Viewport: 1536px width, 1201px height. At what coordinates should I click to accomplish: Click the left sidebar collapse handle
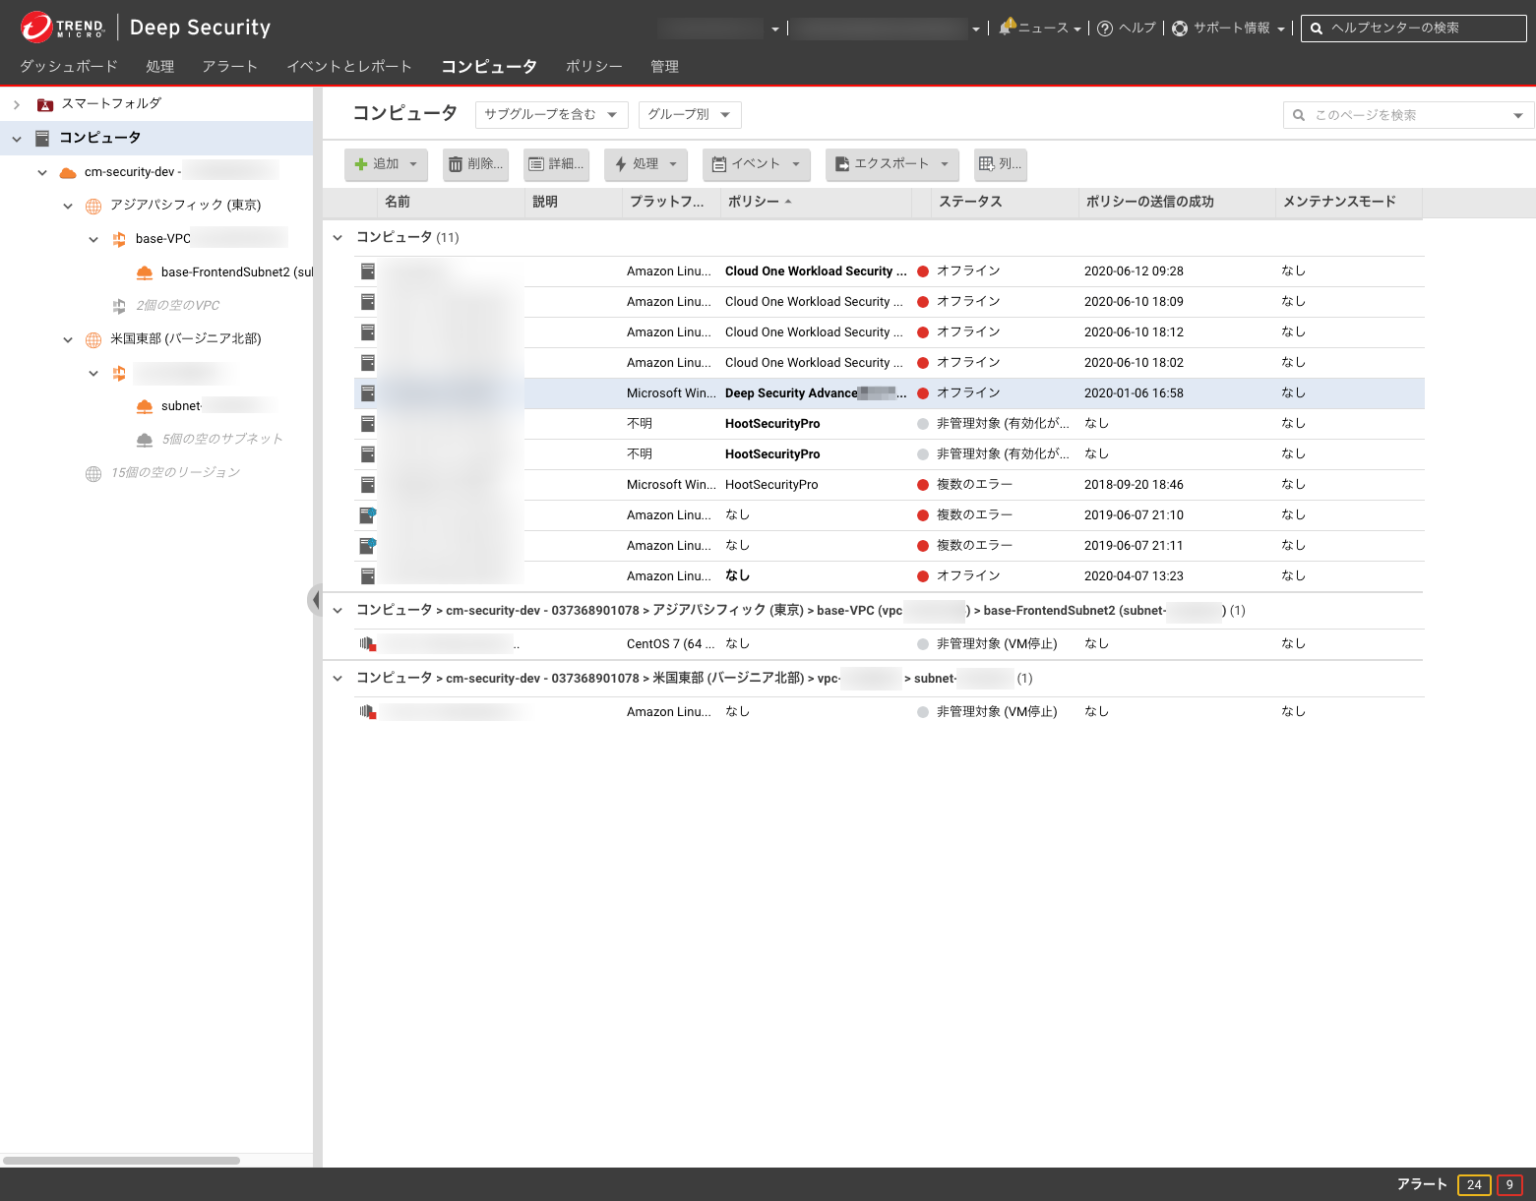[x=316, y=600]
